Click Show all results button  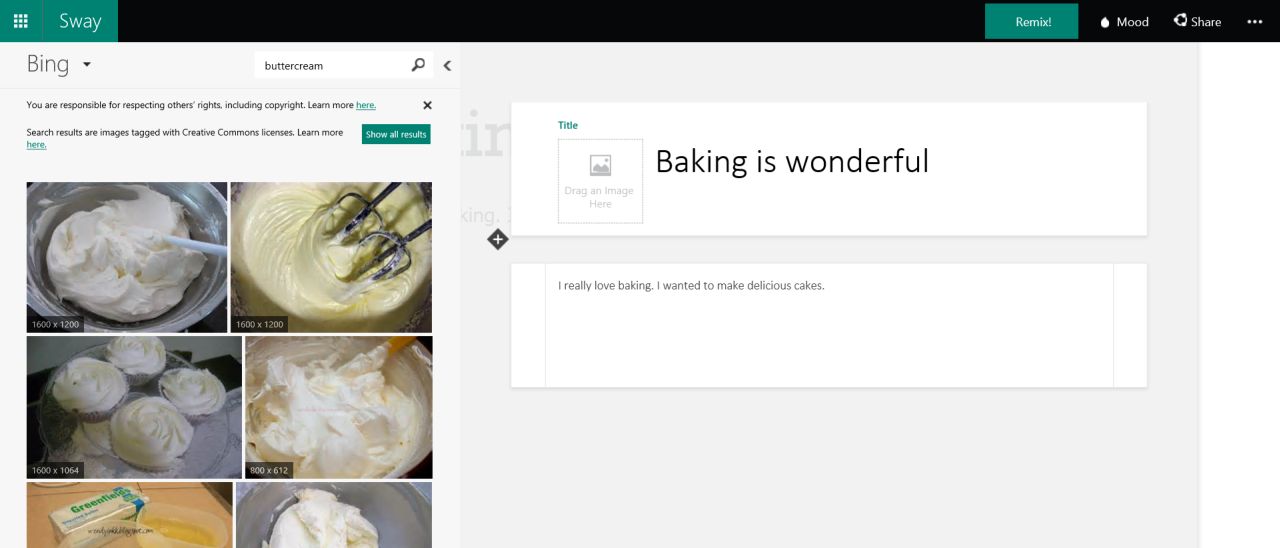(396, 134)
